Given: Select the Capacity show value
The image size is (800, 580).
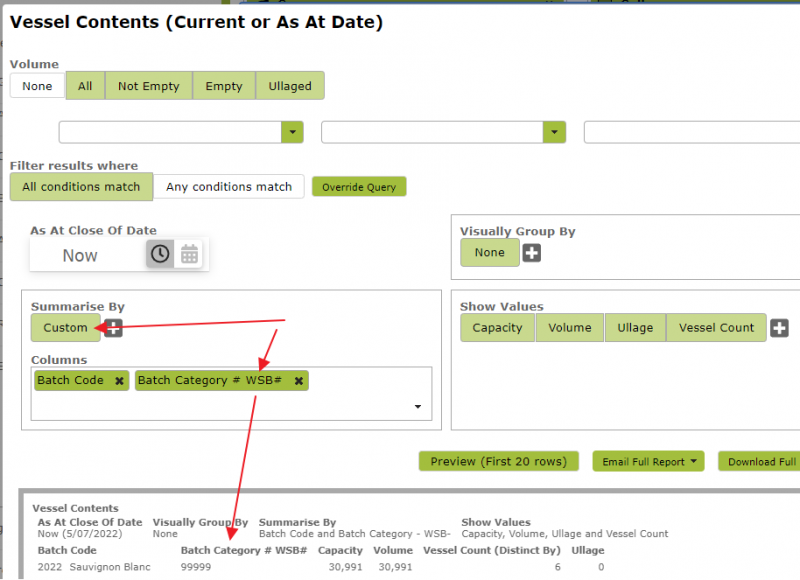Looking at the screenshot, I should pyautogui.click(x=497, y=328).
